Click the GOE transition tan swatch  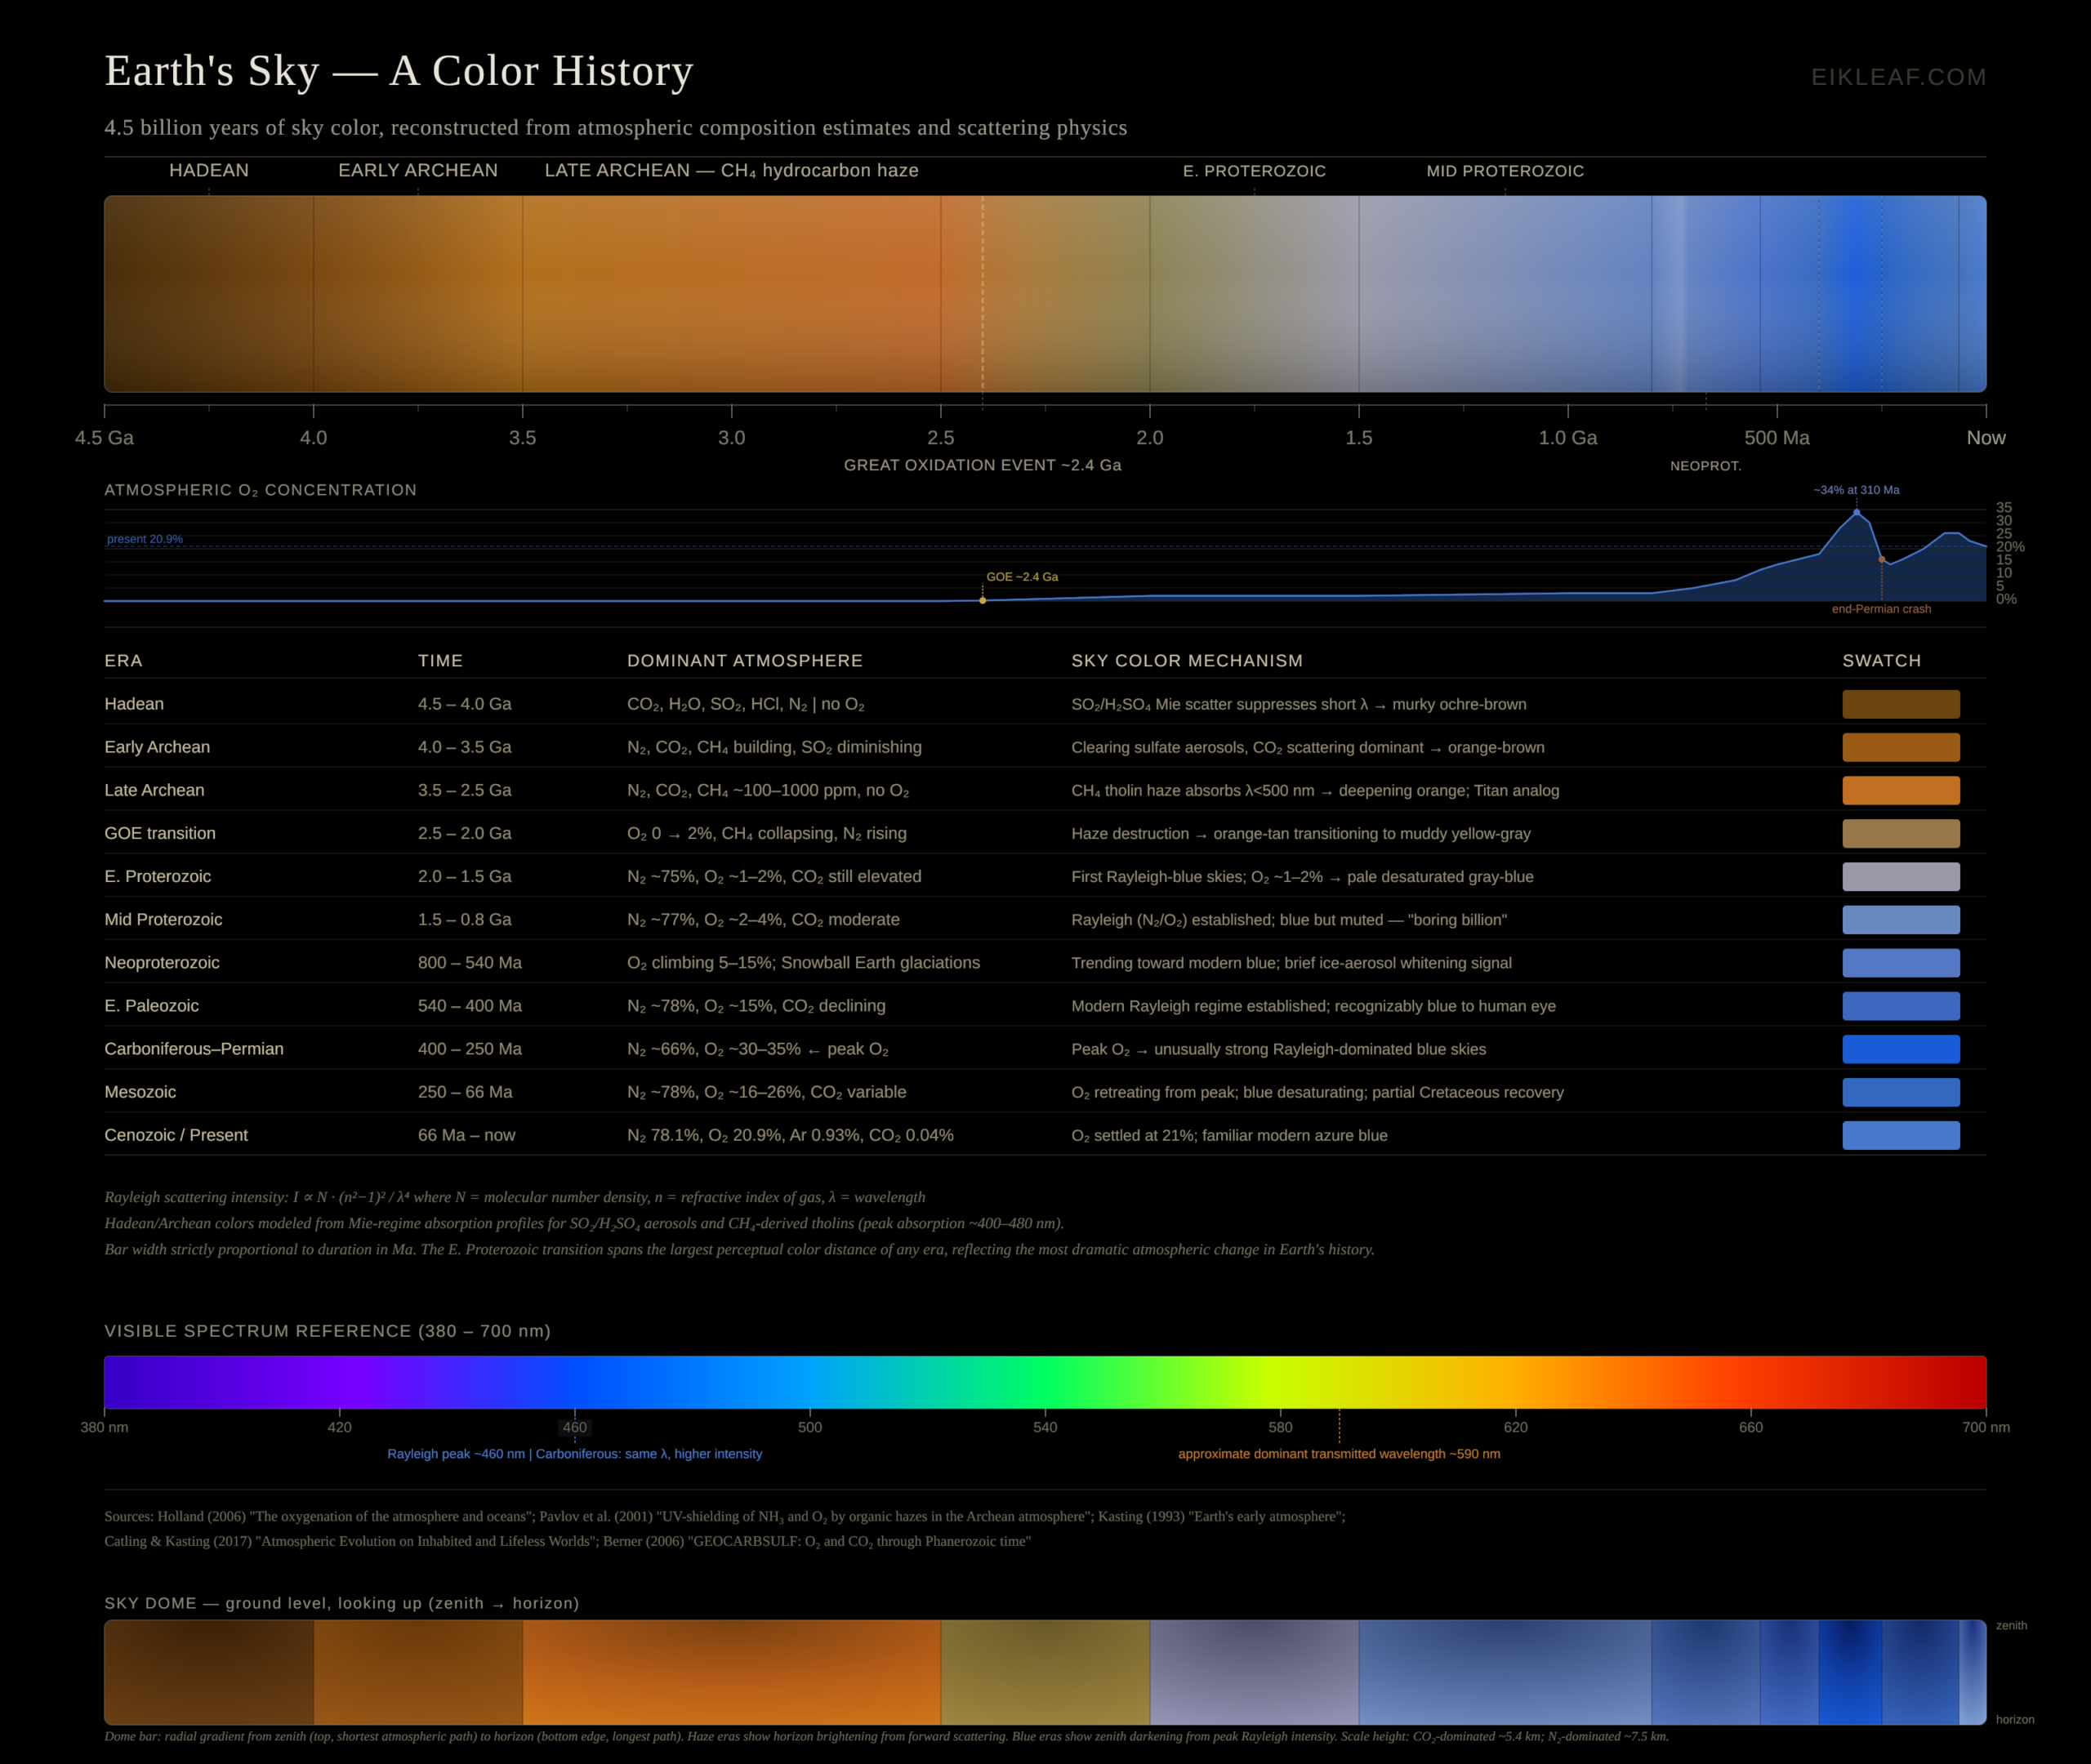pyautogui.click(x=1900, y=833)
